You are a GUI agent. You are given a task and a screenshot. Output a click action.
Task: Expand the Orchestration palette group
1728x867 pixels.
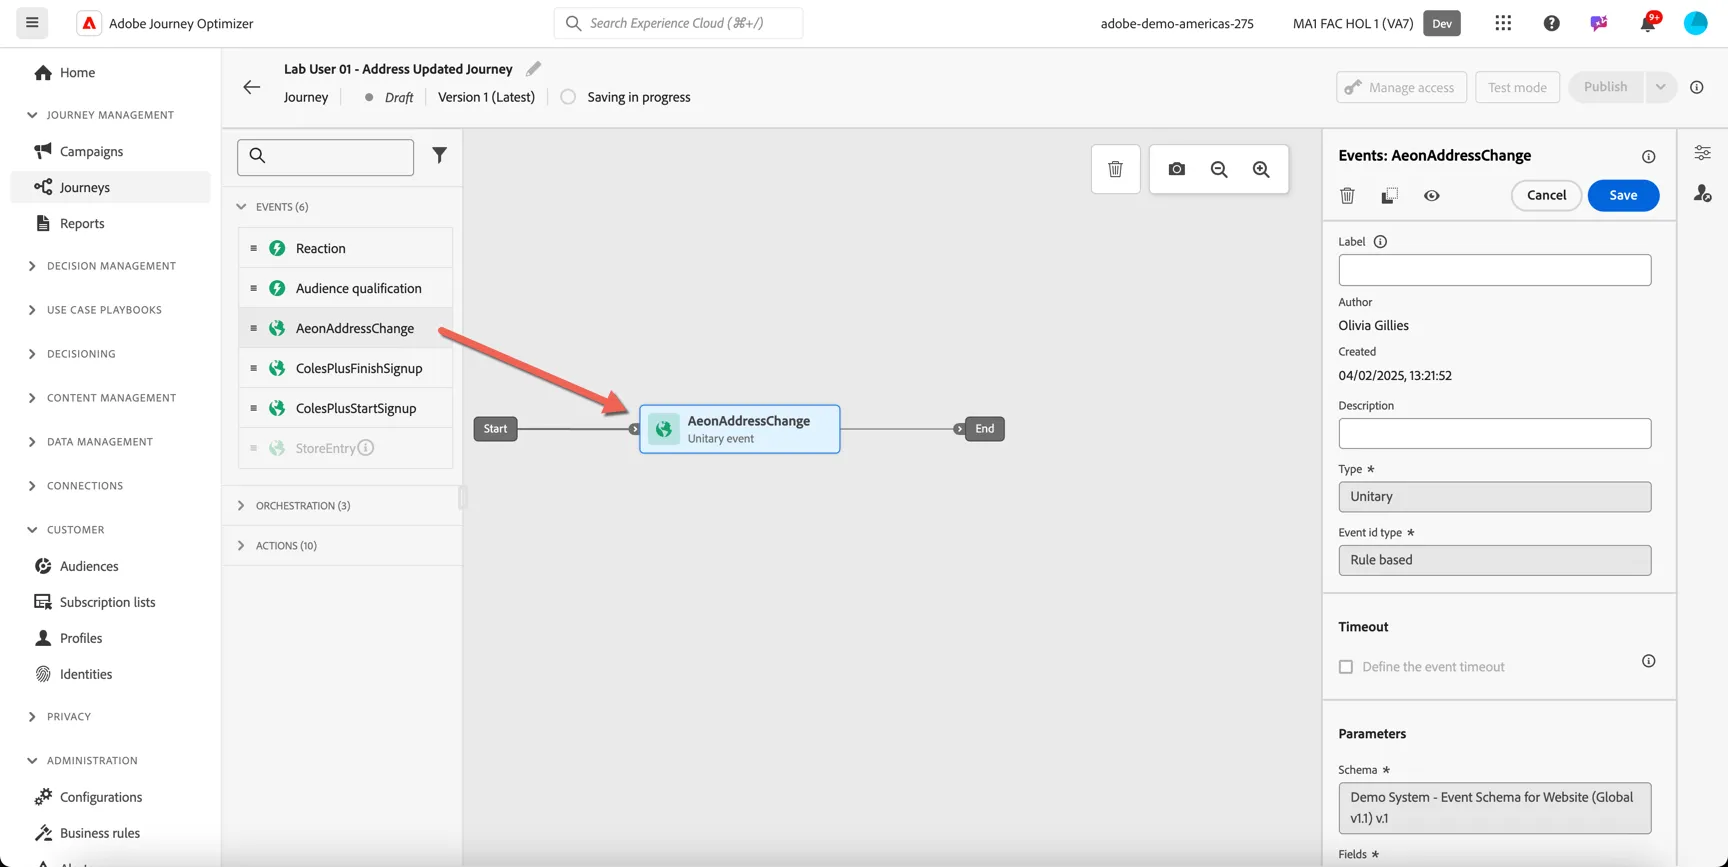[241, 505]
